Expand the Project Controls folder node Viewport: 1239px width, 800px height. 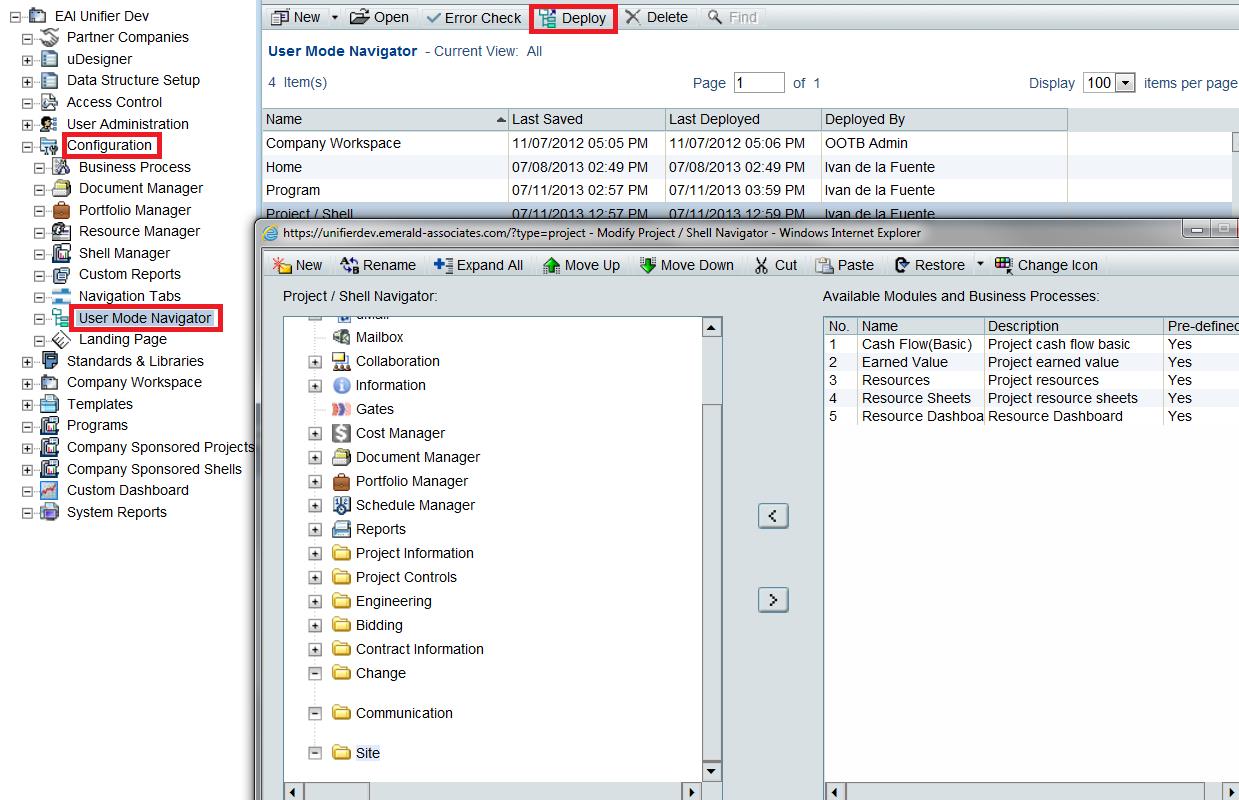(x=315, y=578)
